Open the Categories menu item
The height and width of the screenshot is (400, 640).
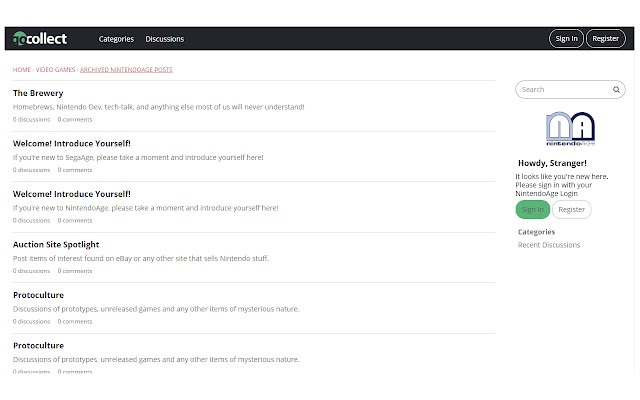[116, 39]
